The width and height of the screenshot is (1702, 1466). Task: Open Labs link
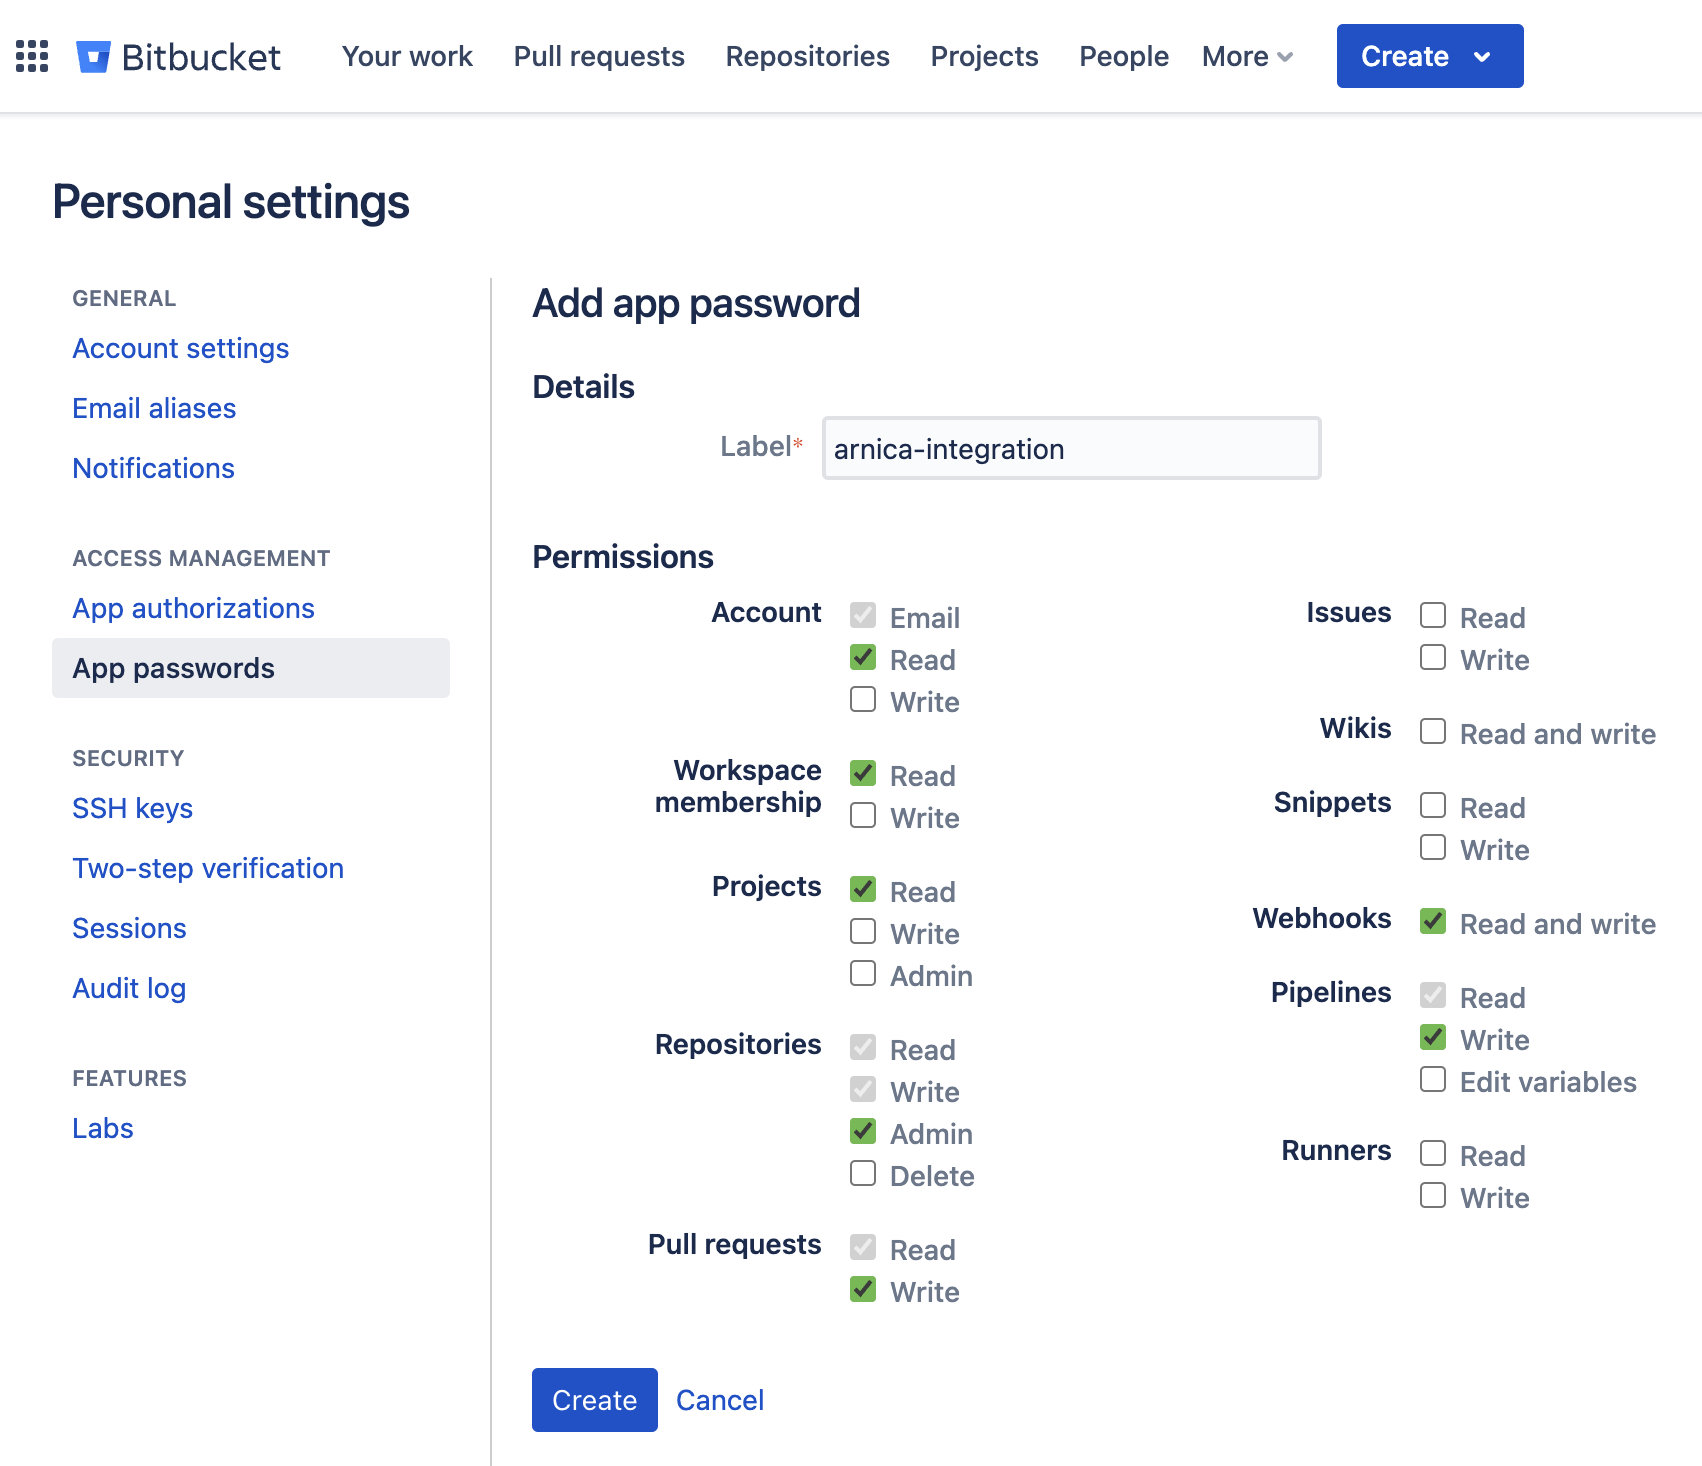103,1128
